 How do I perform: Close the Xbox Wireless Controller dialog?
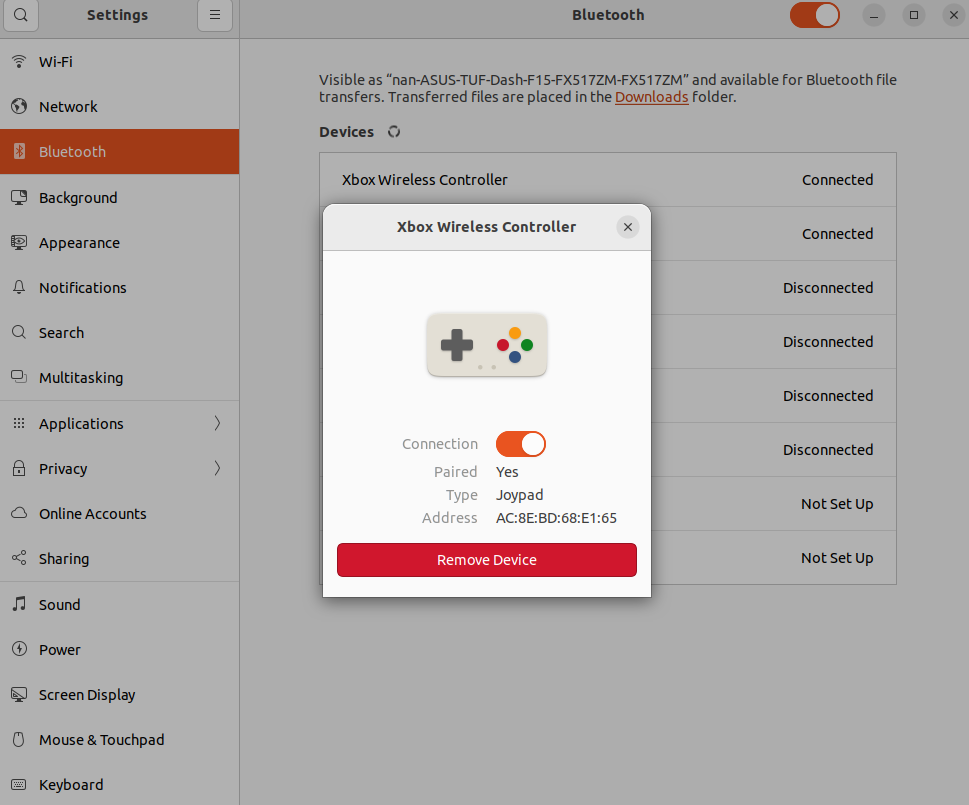pos(628,227)
